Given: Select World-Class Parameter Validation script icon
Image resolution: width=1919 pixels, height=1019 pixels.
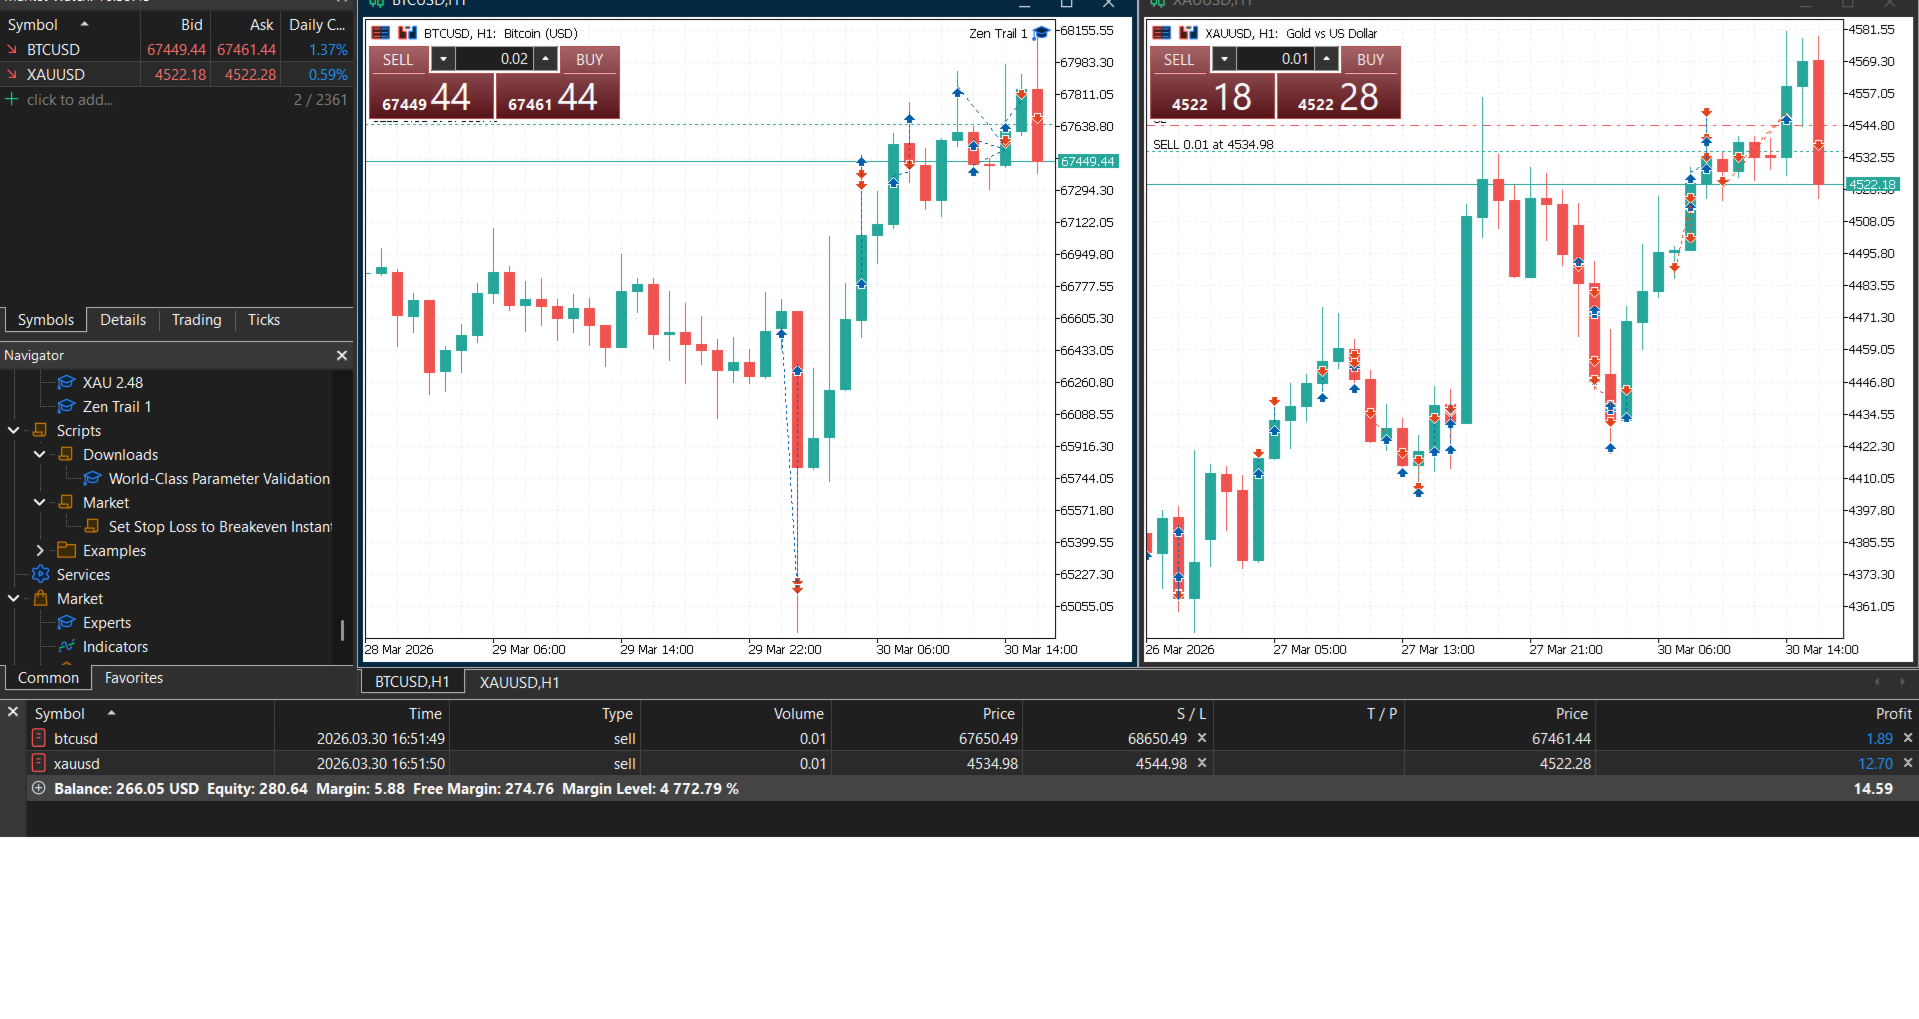Looking at the screenshot, I should pos(93,478).
